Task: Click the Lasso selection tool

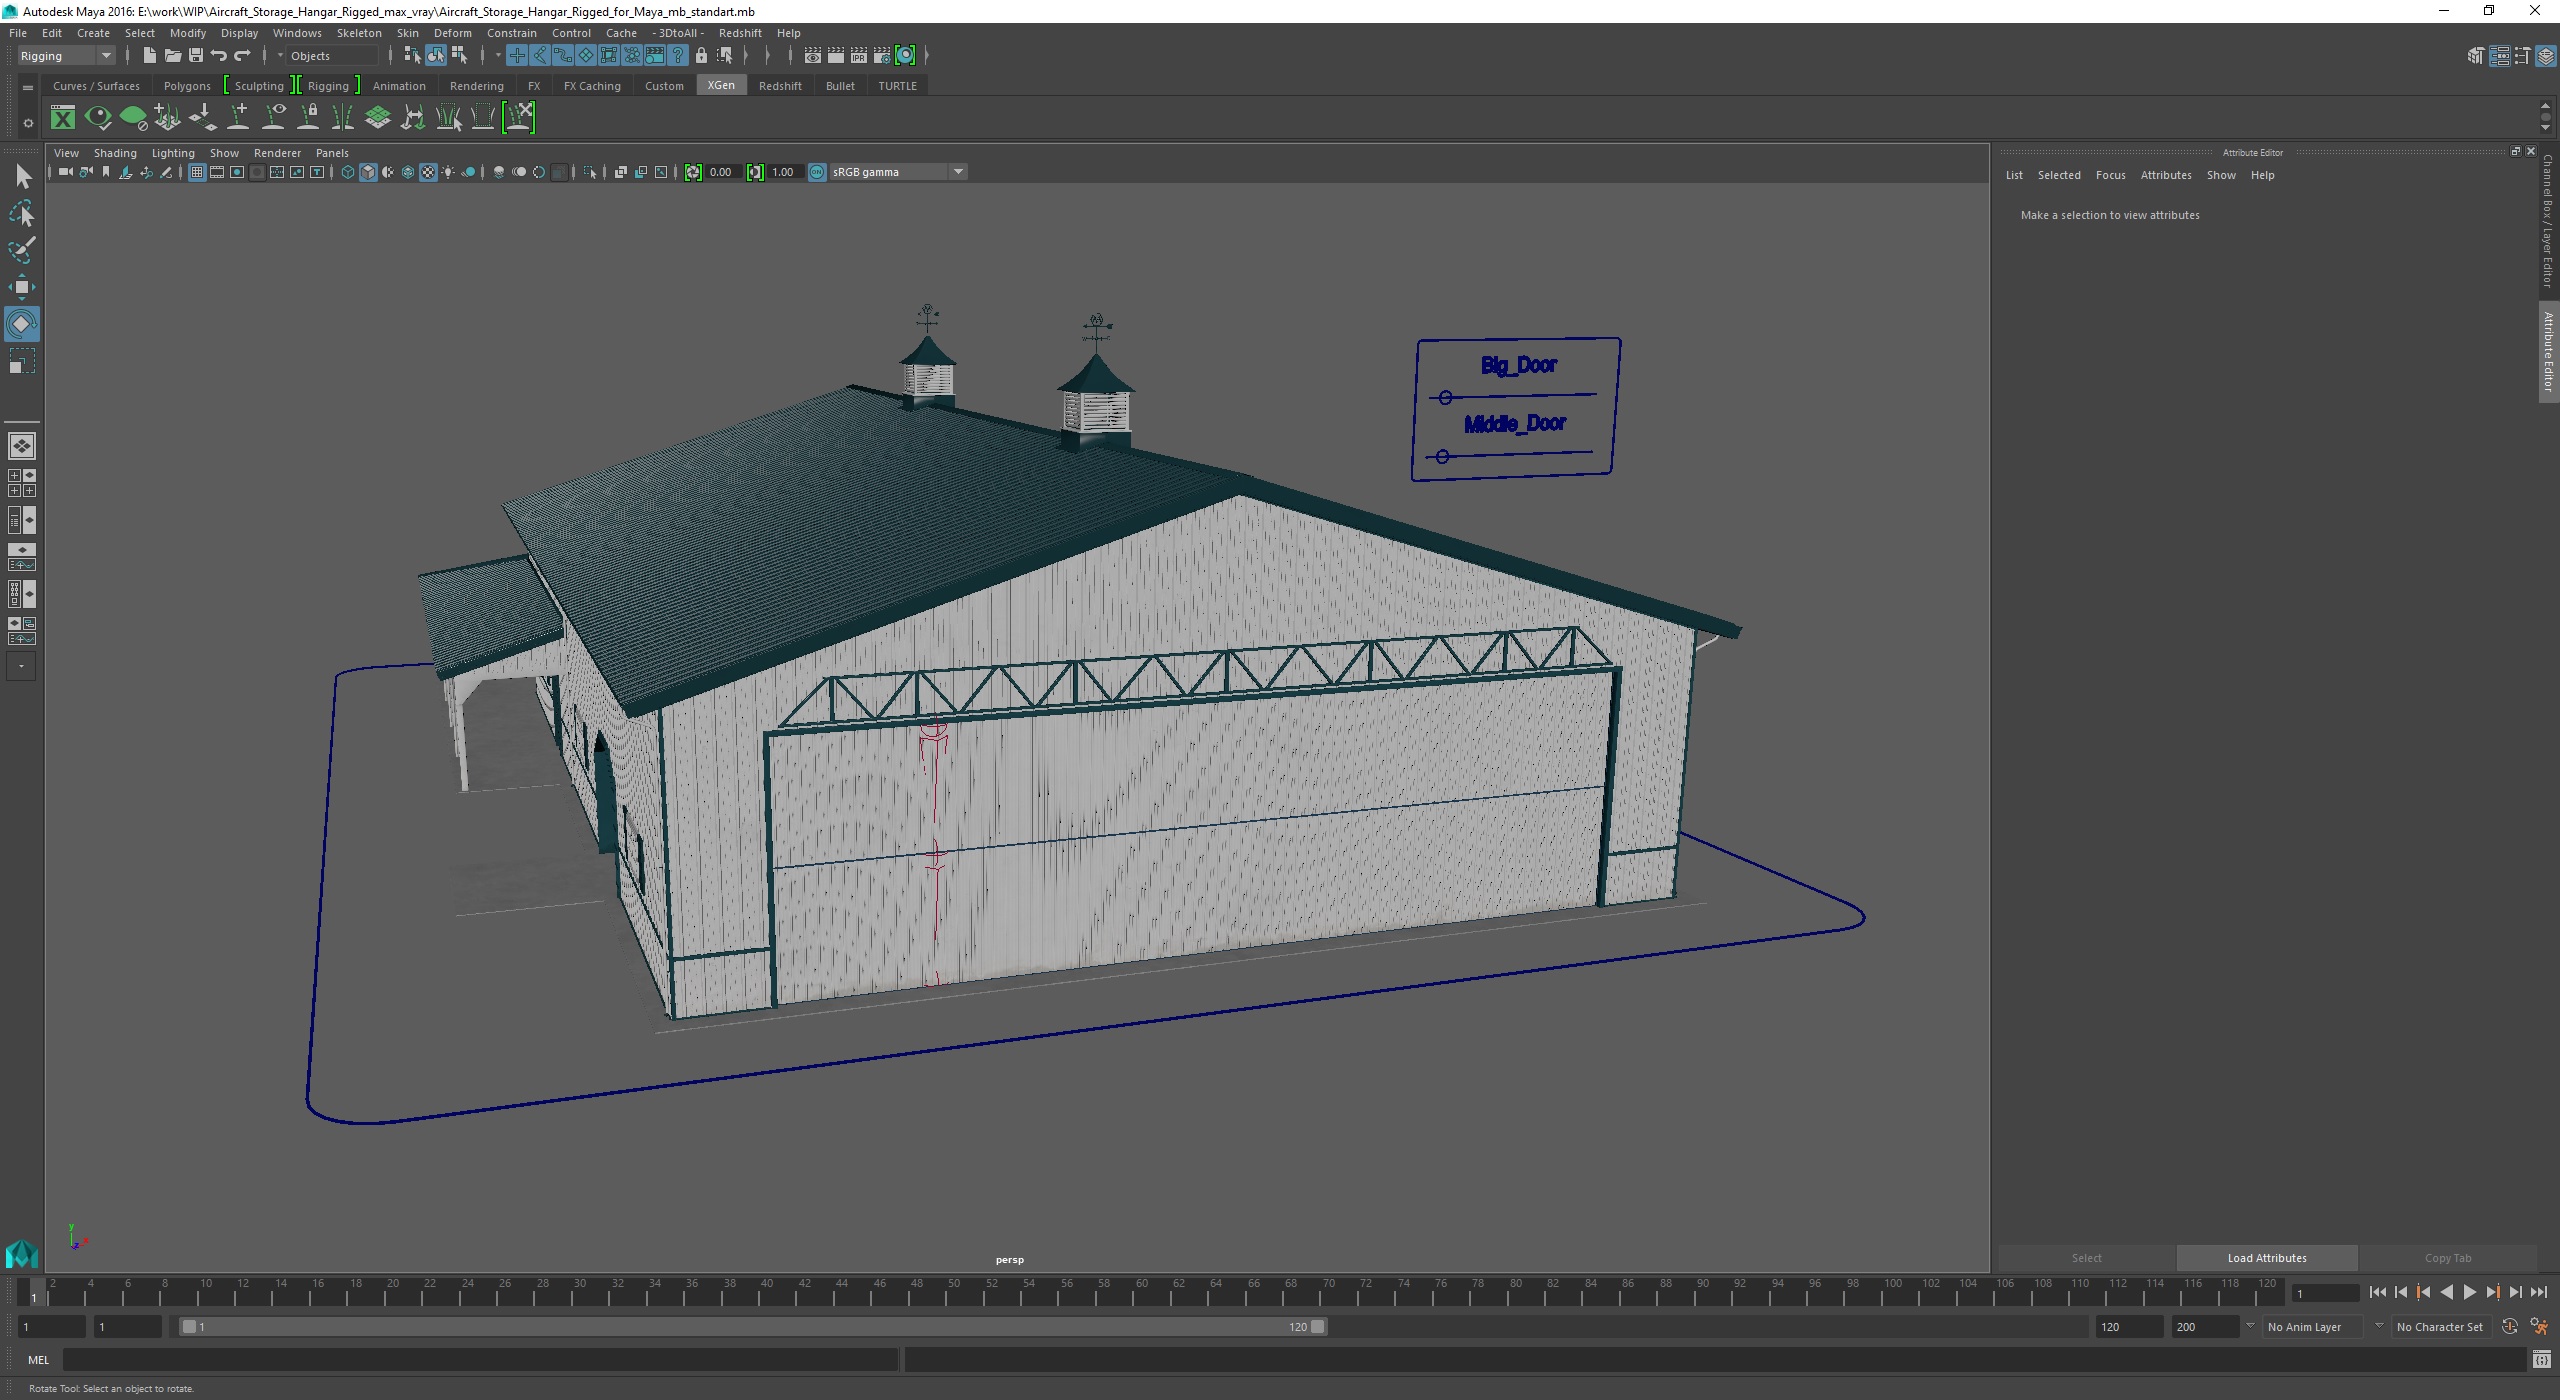Action: (24, 212)
